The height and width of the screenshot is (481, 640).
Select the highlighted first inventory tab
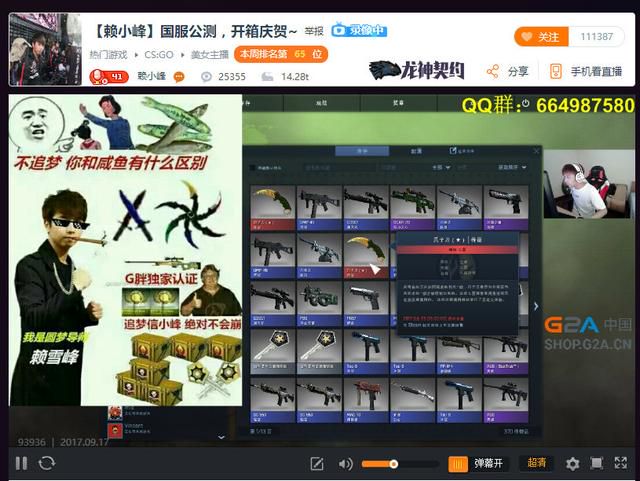(362, 151)
